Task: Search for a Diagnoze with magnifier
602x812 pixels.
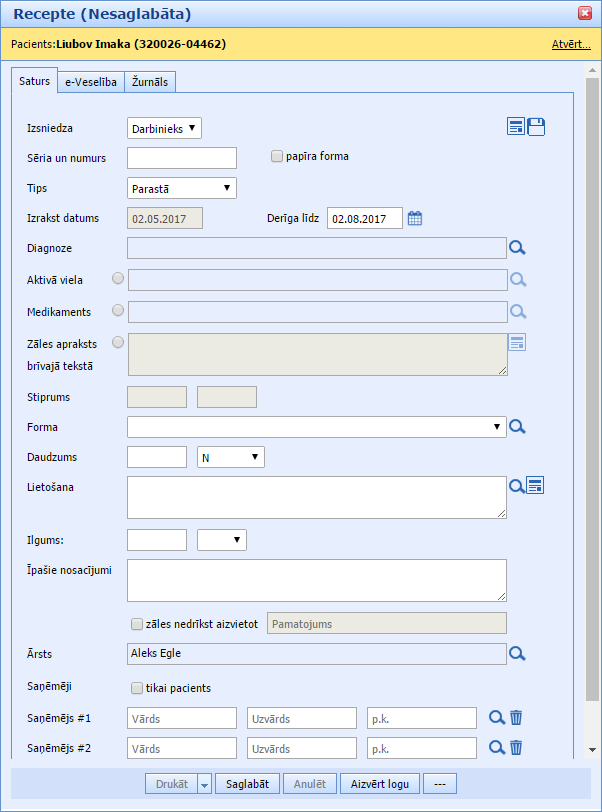Action: pos(517,249)
